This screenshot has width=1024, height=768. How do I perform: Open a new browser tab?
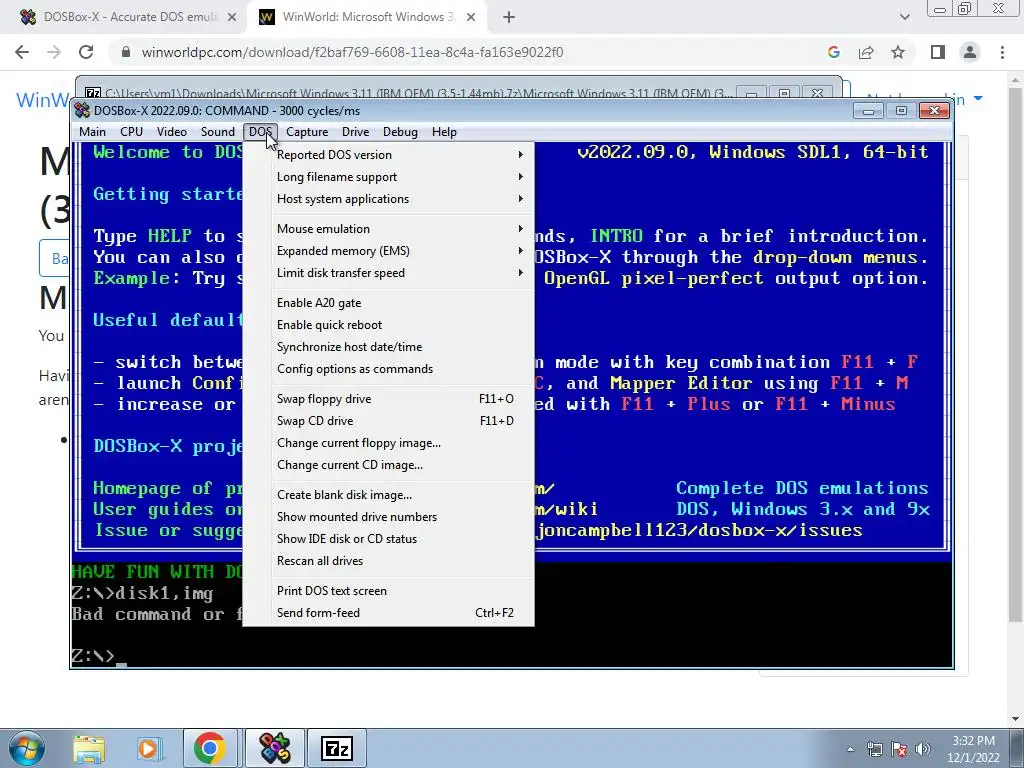click(x=509, y=18)
